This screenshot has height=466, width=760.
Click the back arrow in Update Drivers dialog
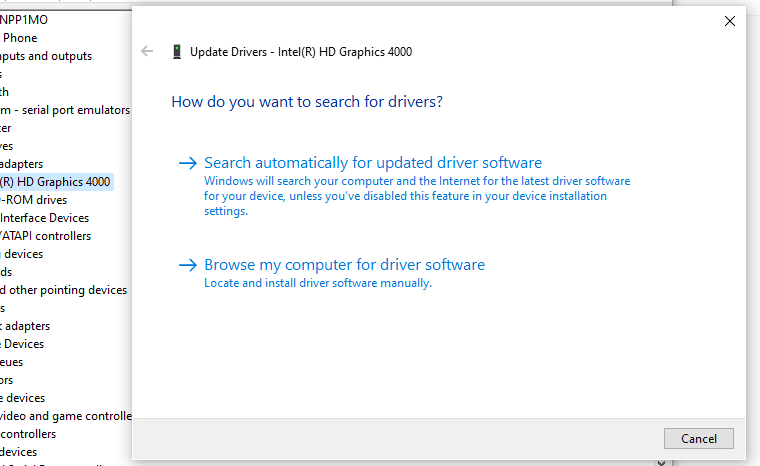point(147,51)
